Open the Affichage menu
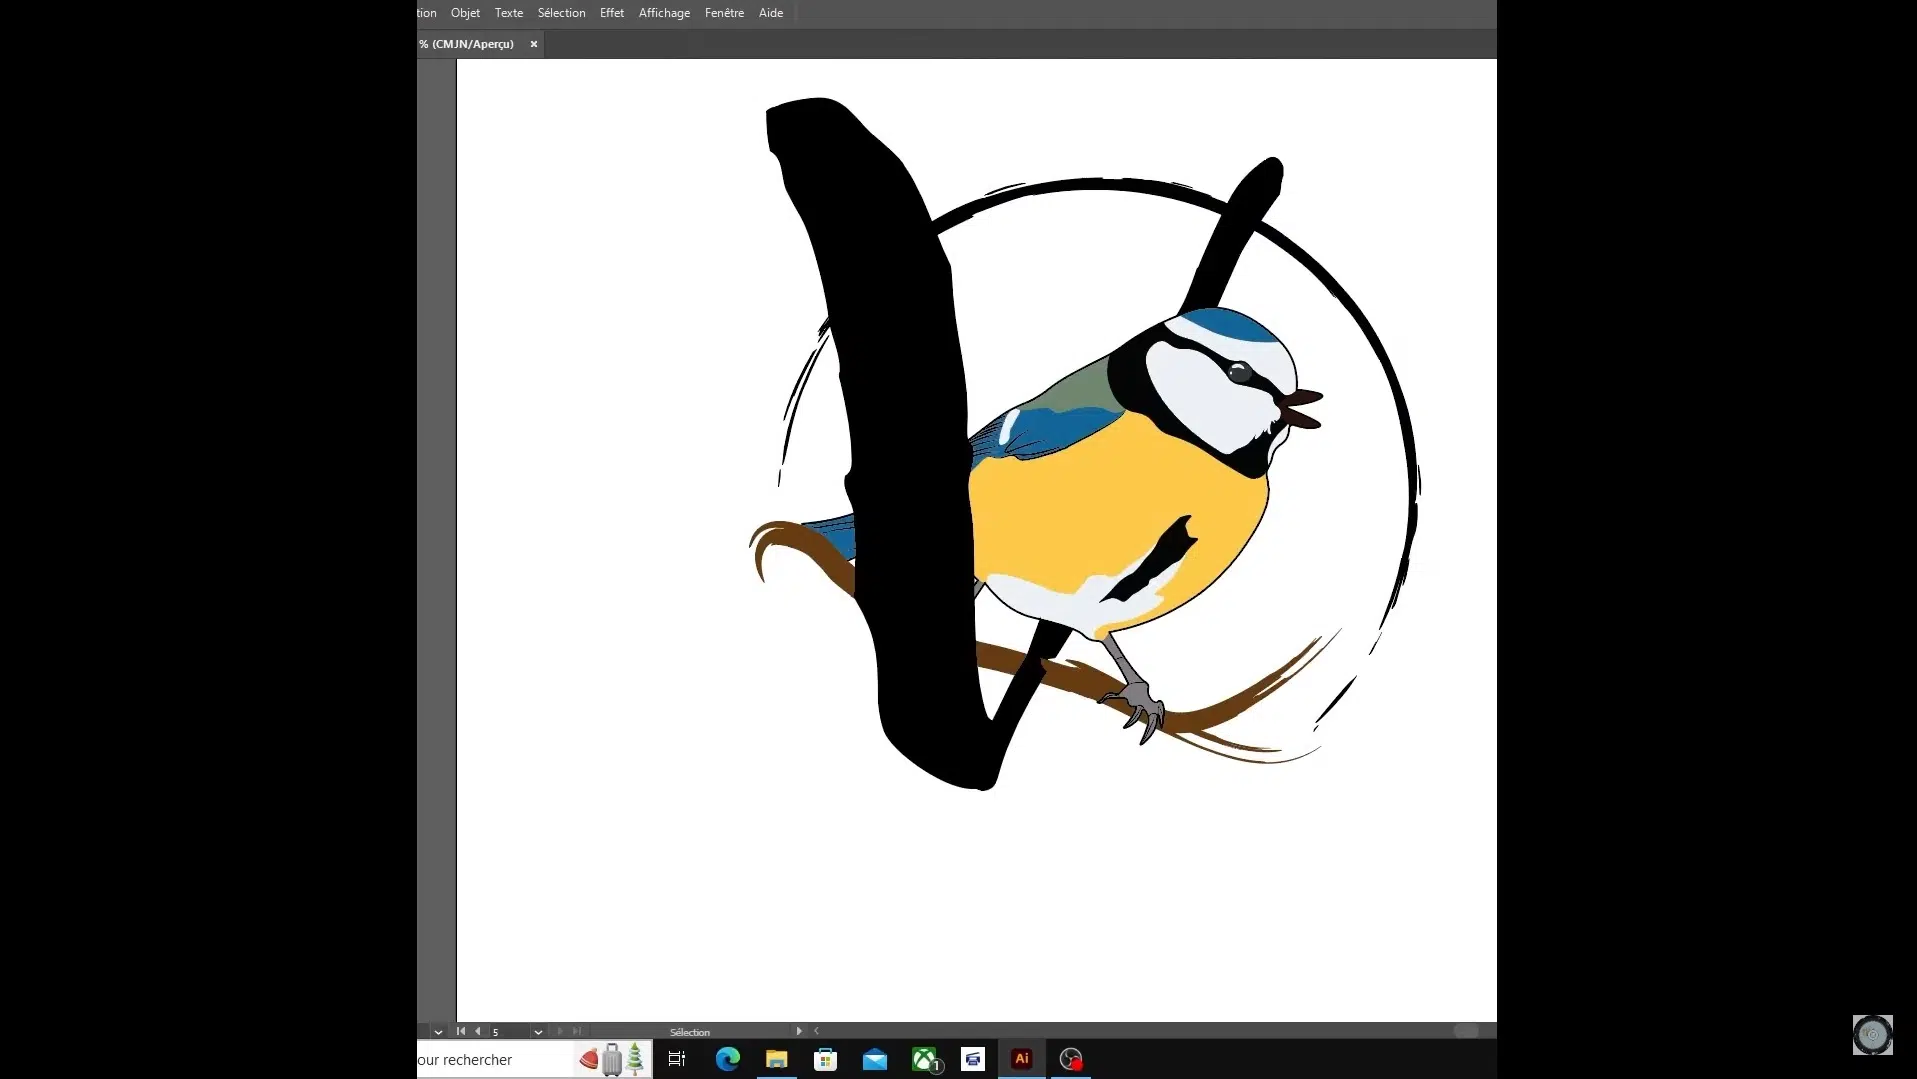 click(x=664, y=13)
